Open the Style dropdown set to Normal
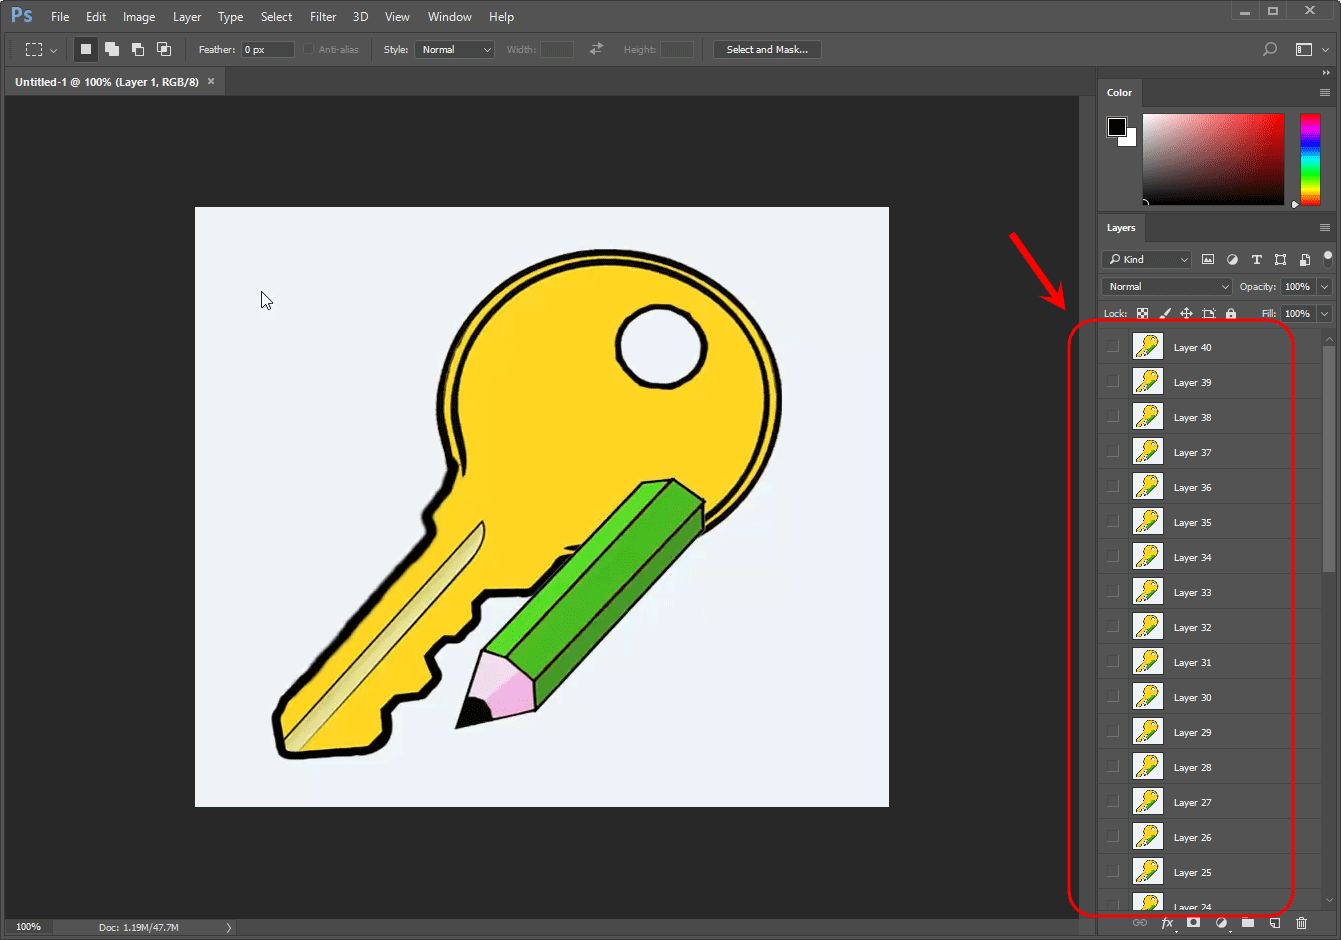Viewport: 1341px width, 940px height. pos(455,49)
